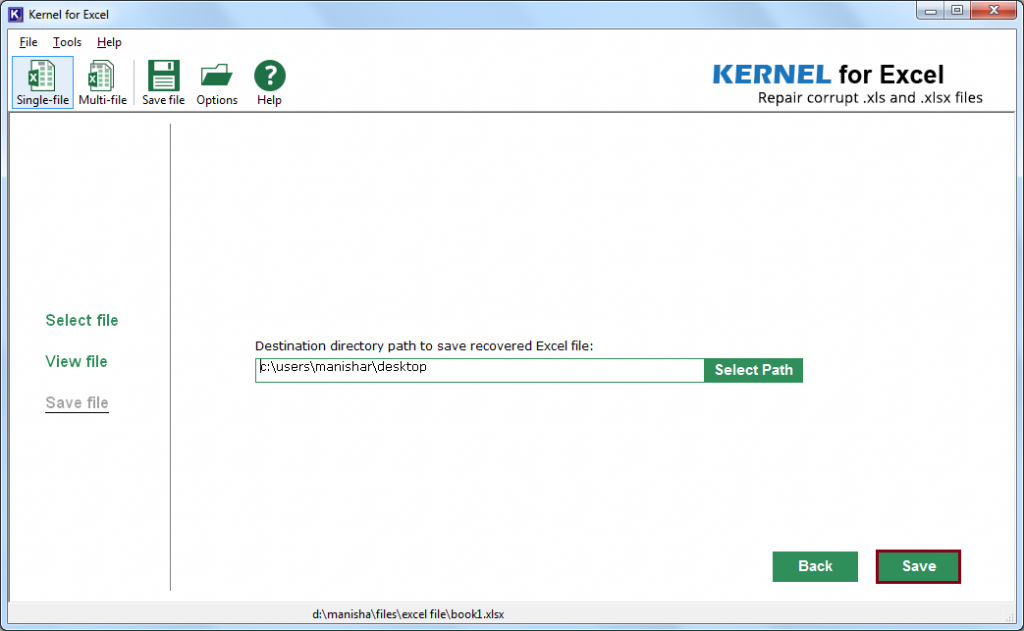Viewport: 1024px width, 631px height.
Task: Click the application icon in title bar
Action: coord(13,13)
